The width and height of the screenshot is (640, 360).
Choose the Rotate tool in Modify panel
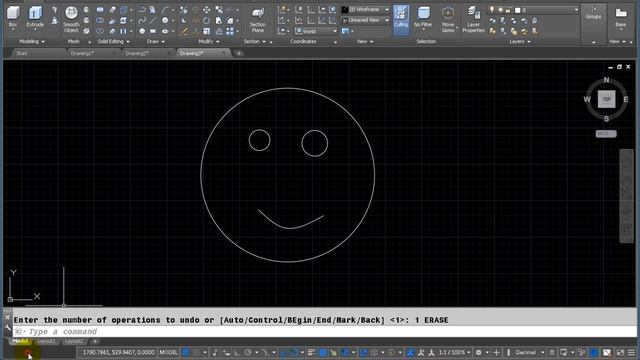pyautogui.click(x=207, y=20)
